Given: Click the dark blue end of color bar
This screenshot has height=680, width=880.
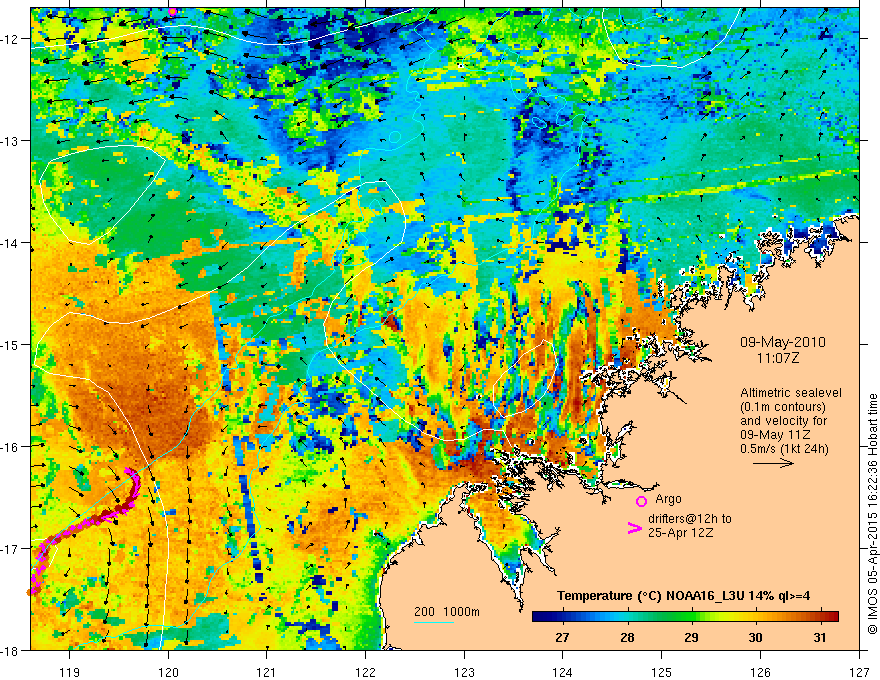Looking at the screenshot, I should pos(539,617).
